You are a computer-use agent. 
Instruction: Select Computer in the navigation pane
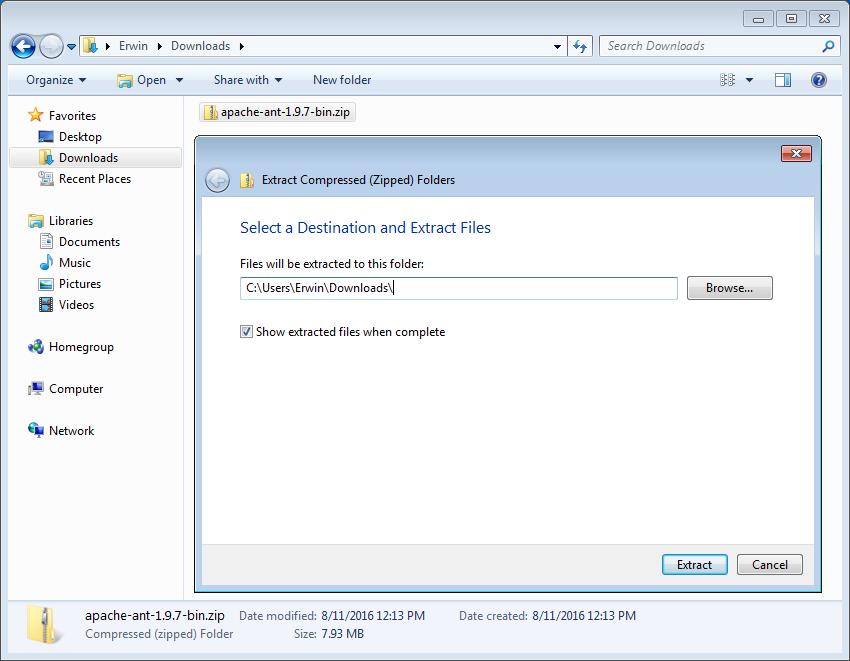click(x=76, y=389)
